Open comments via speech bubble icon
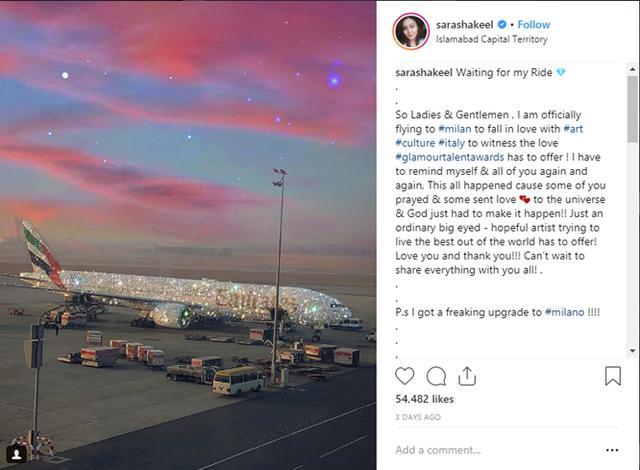Image resolution: width=640 pixels, height=470 pixels. pyautogui.click(x=436, y=376)
